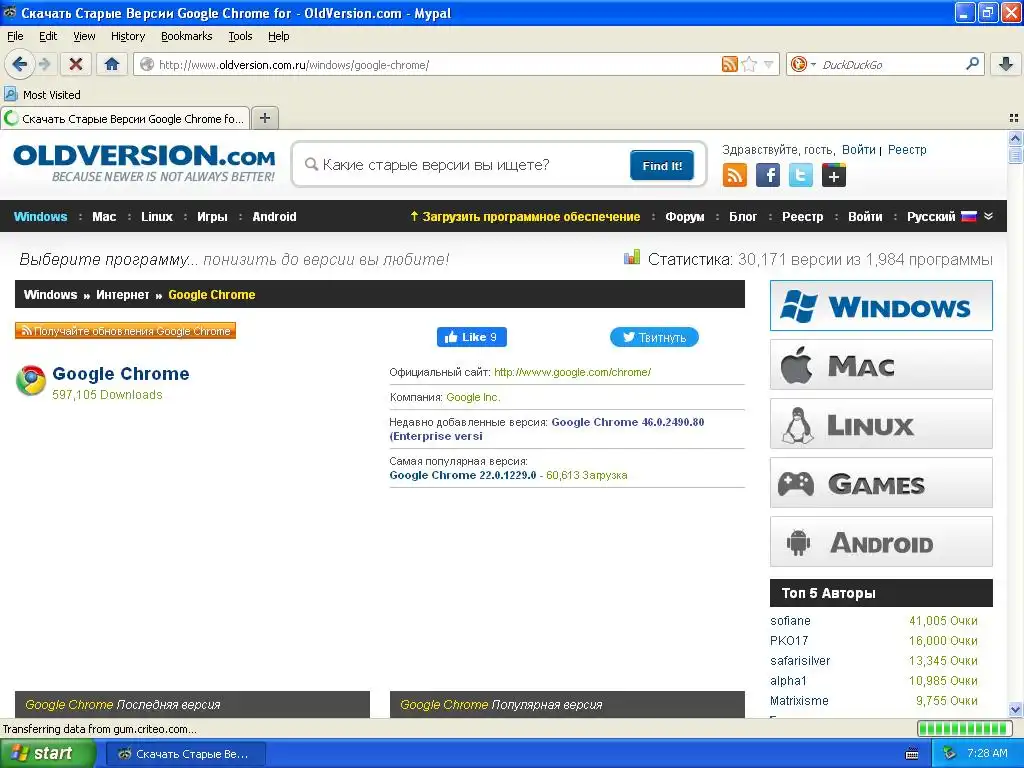Open the Bookmarks menu
Viewport: 1024px width, 768px height.
(186, 36)
